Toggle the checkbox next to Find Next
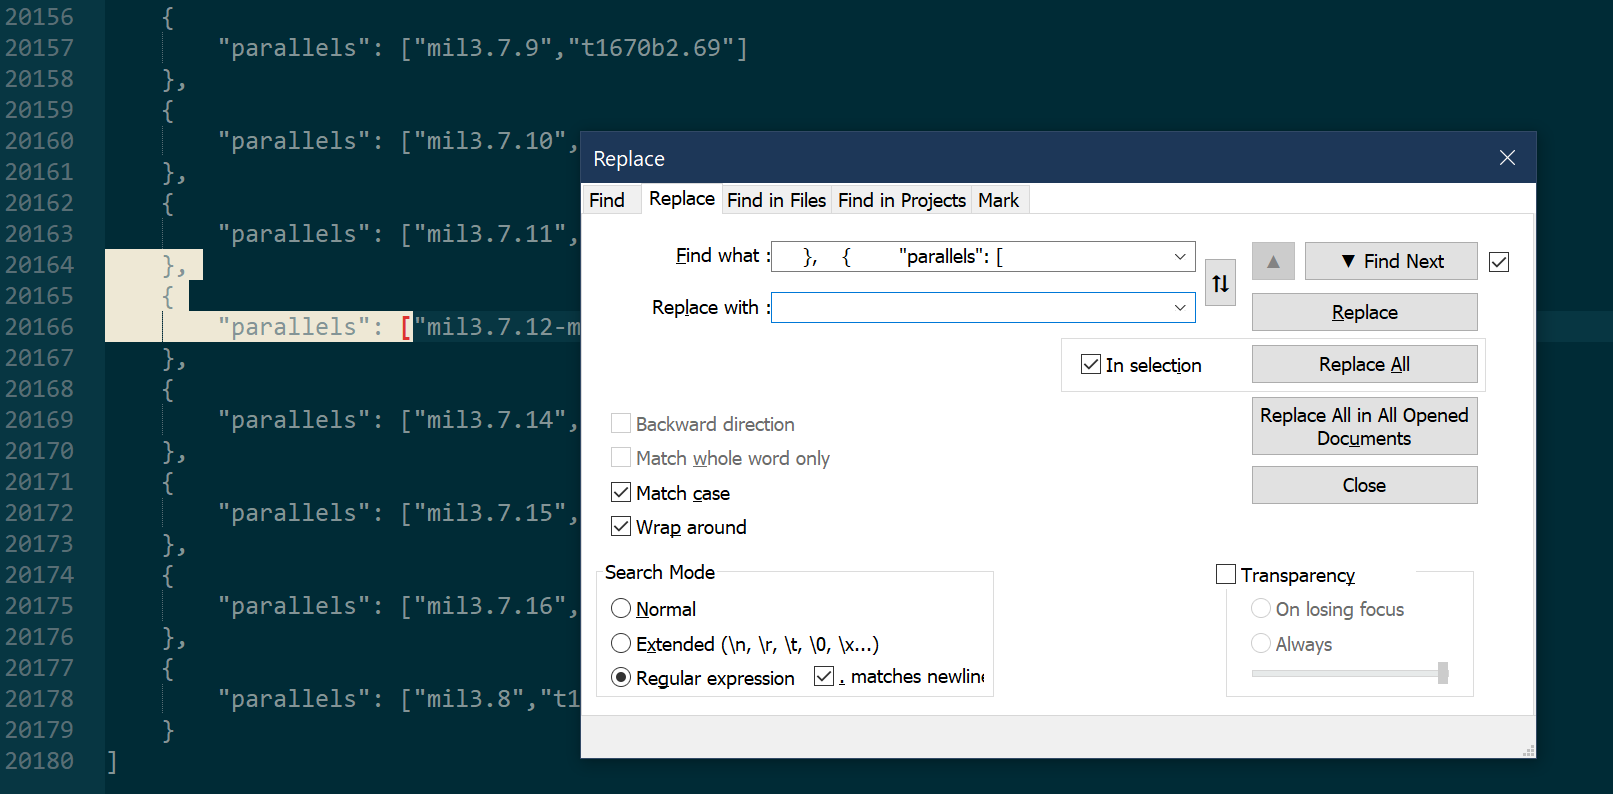This screenshot has height=794, width=1613. pos(1499,262)
